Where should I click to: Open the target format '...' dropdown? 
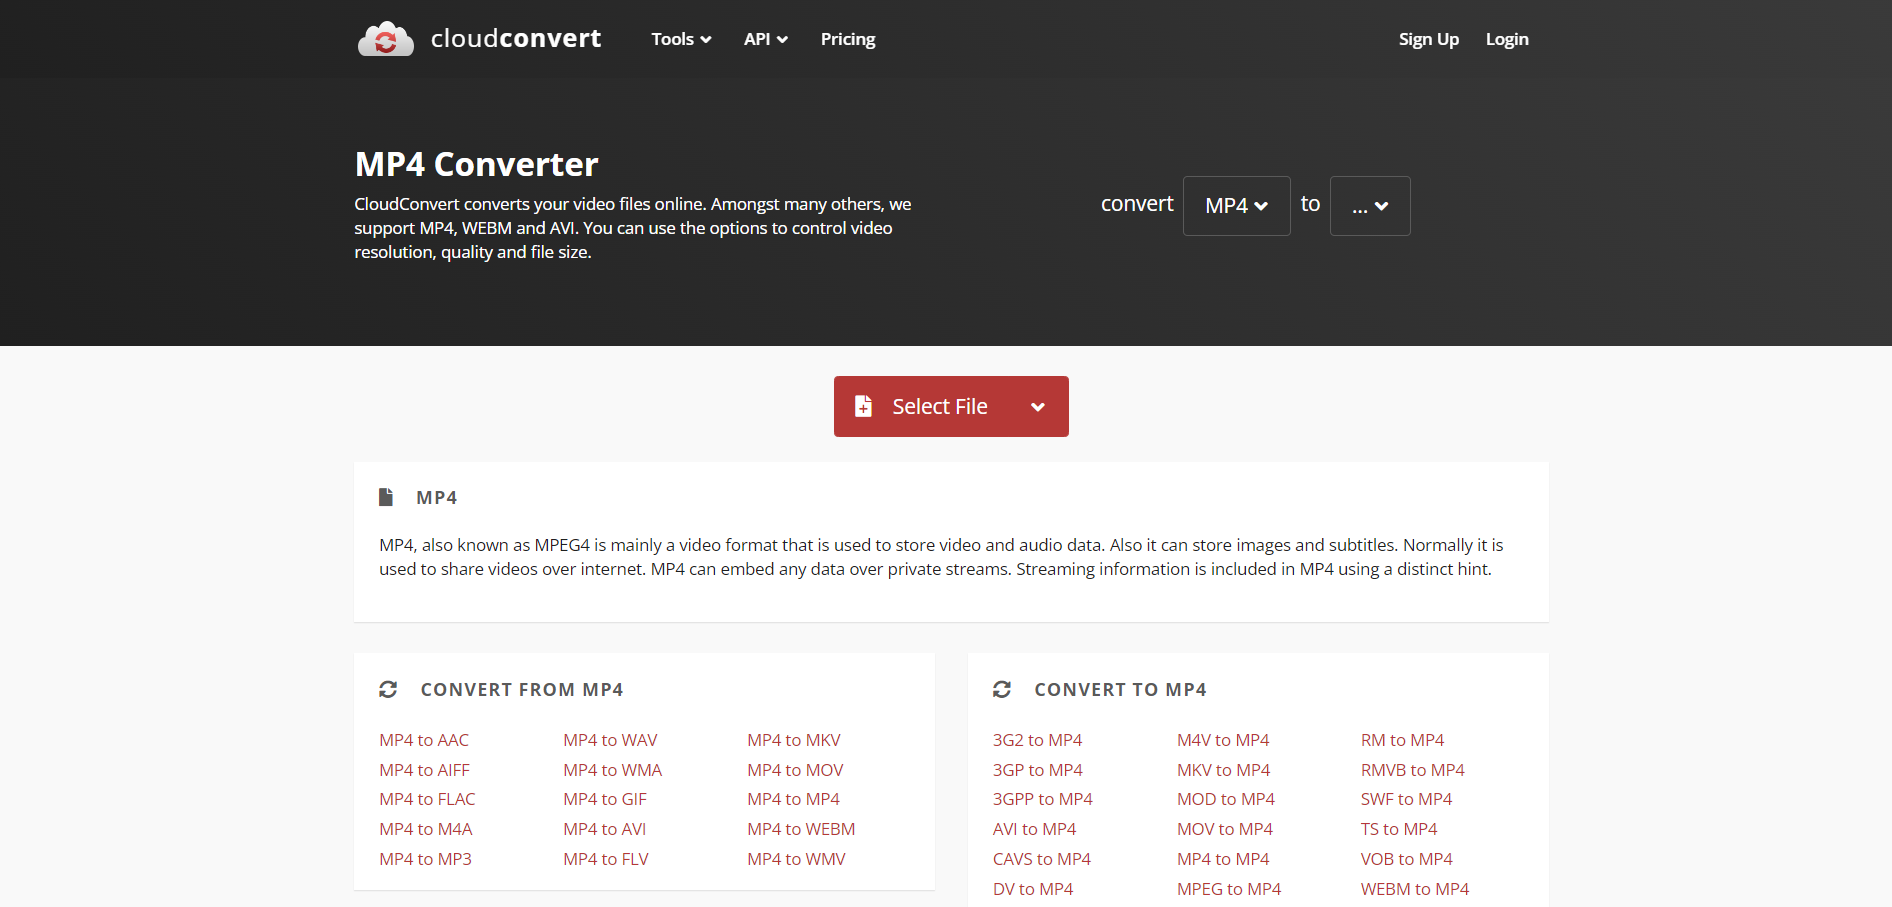pos(1370,206)
